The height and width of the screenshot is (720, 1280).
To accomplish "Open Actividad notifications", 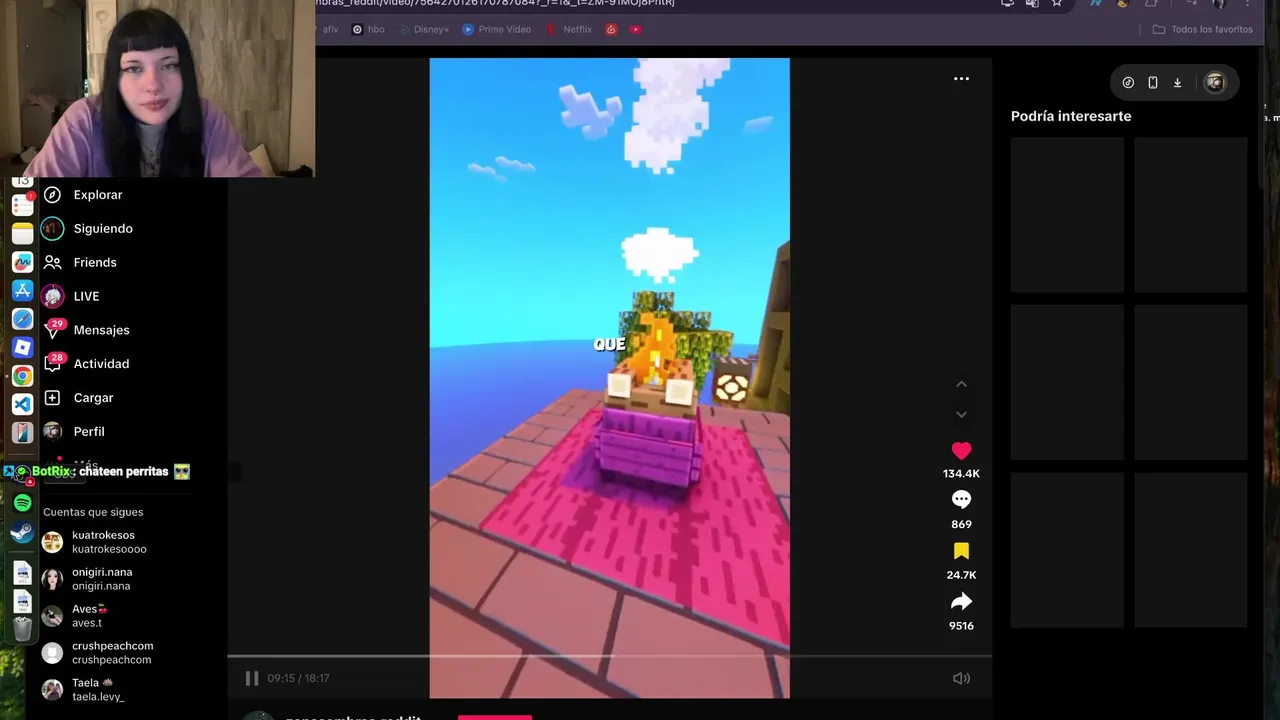I will point(101,364).
